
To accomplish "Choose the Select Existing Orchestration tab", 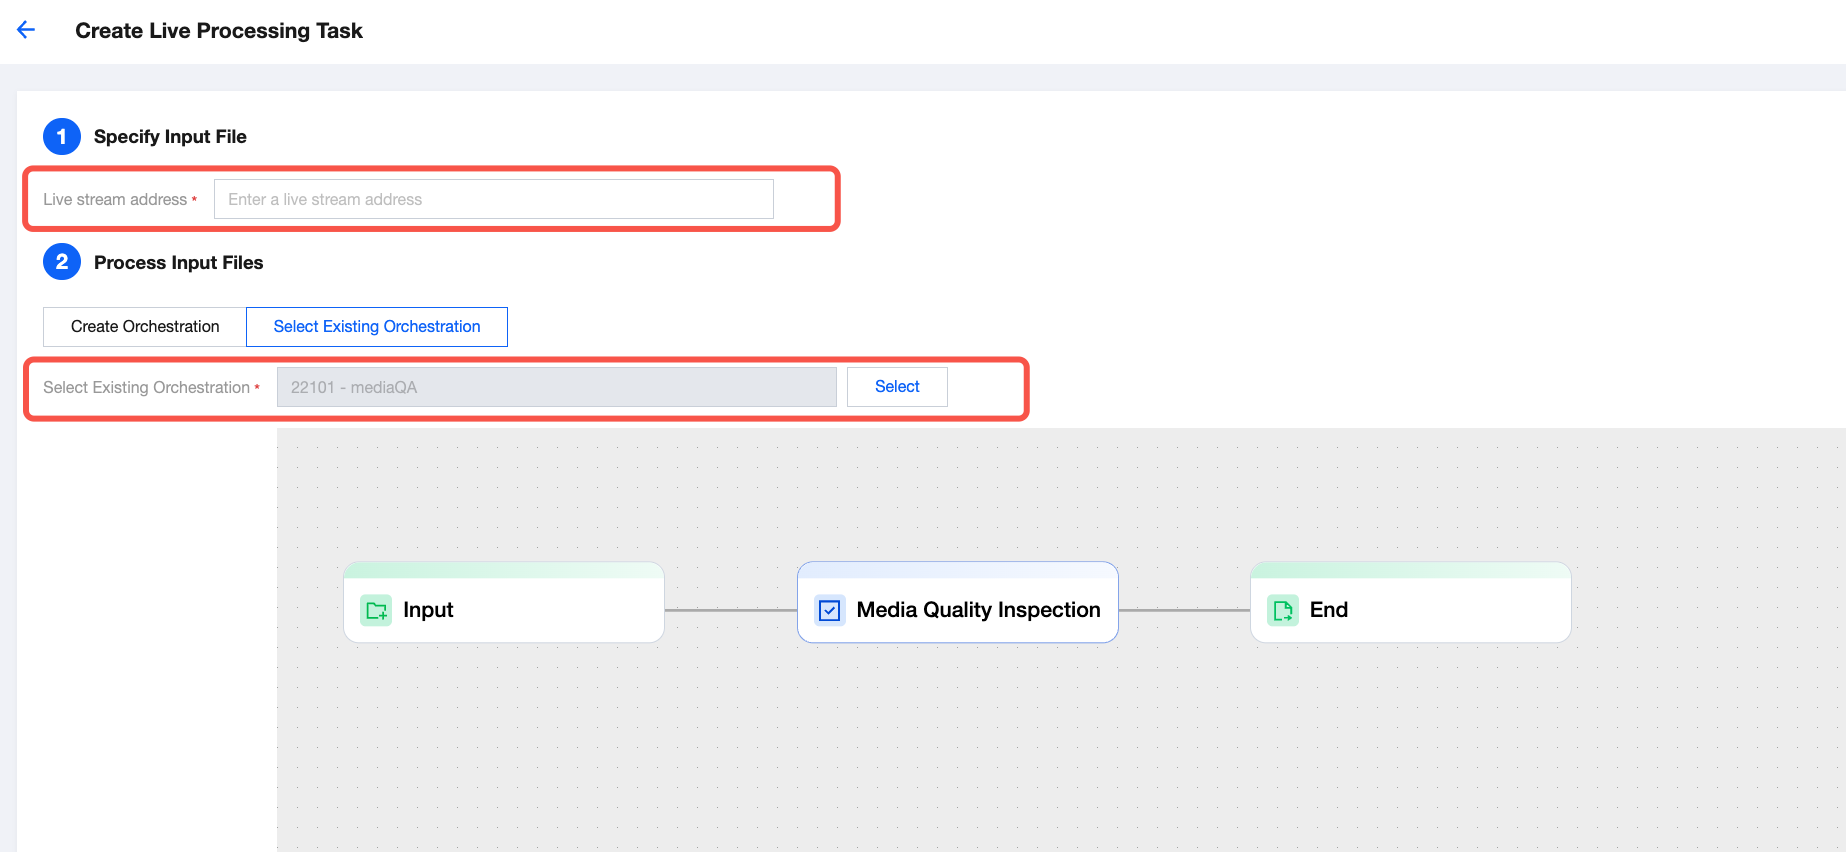I will click(377, 327).
